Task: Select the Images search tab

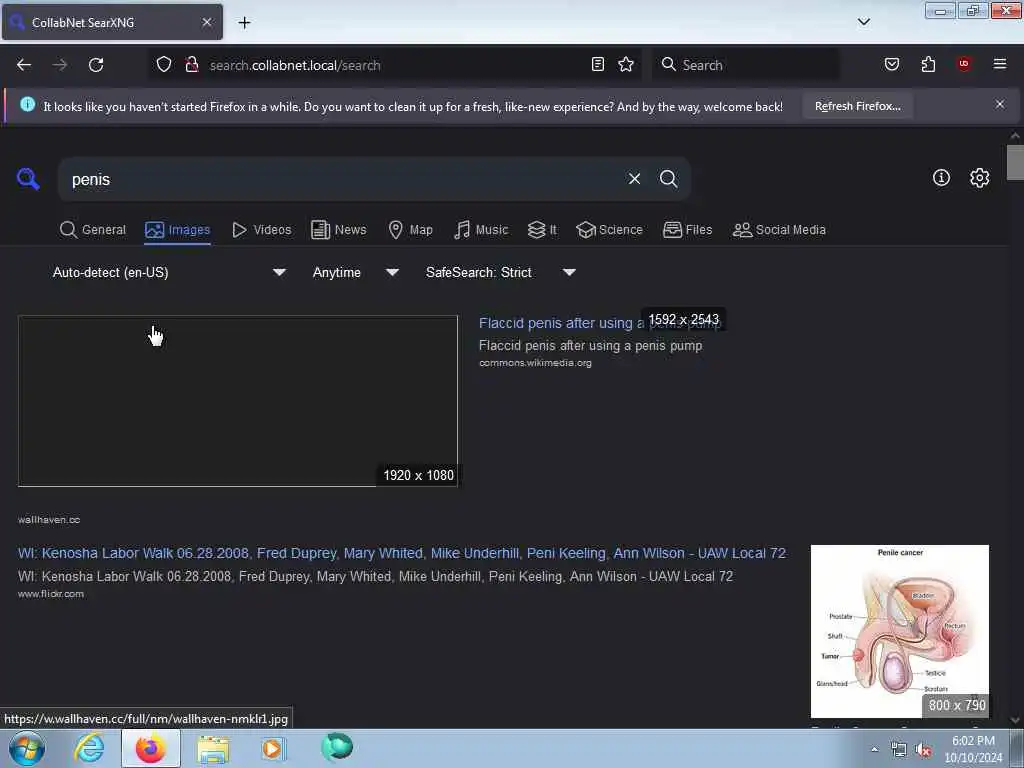Action: coord(178,230)
